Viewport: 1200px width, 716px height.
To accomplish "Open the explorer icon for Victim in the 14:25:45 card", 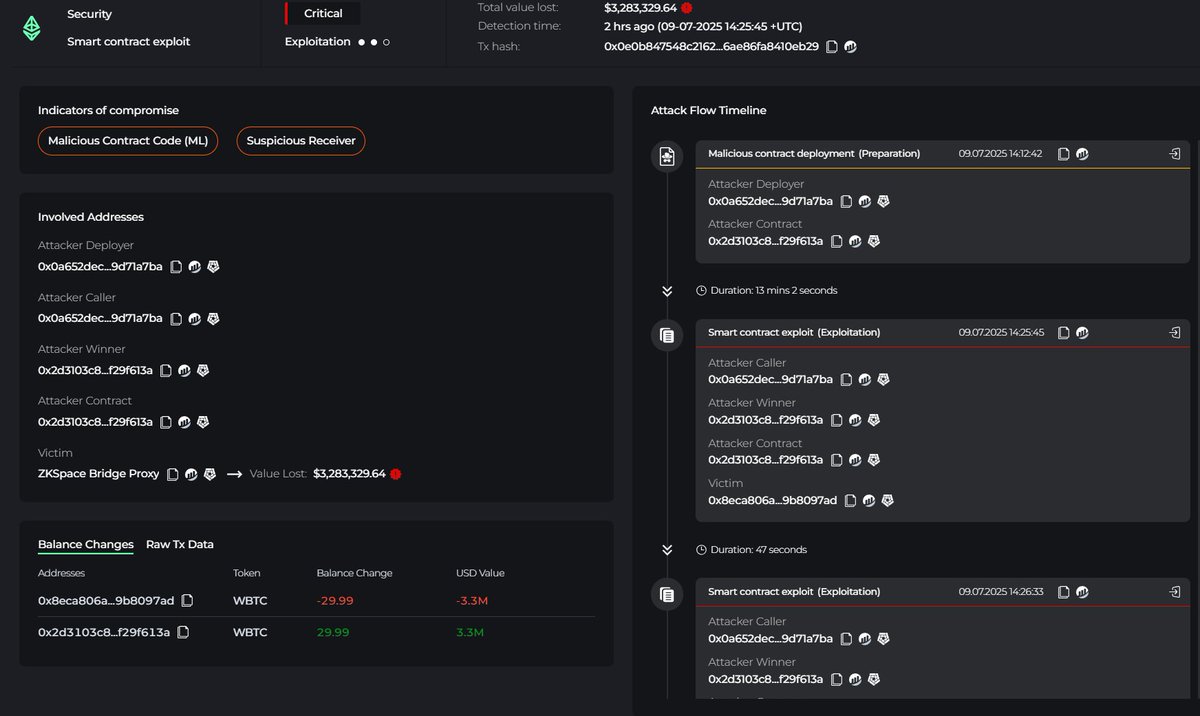I will pyautogui.click(x=869, y=500).
